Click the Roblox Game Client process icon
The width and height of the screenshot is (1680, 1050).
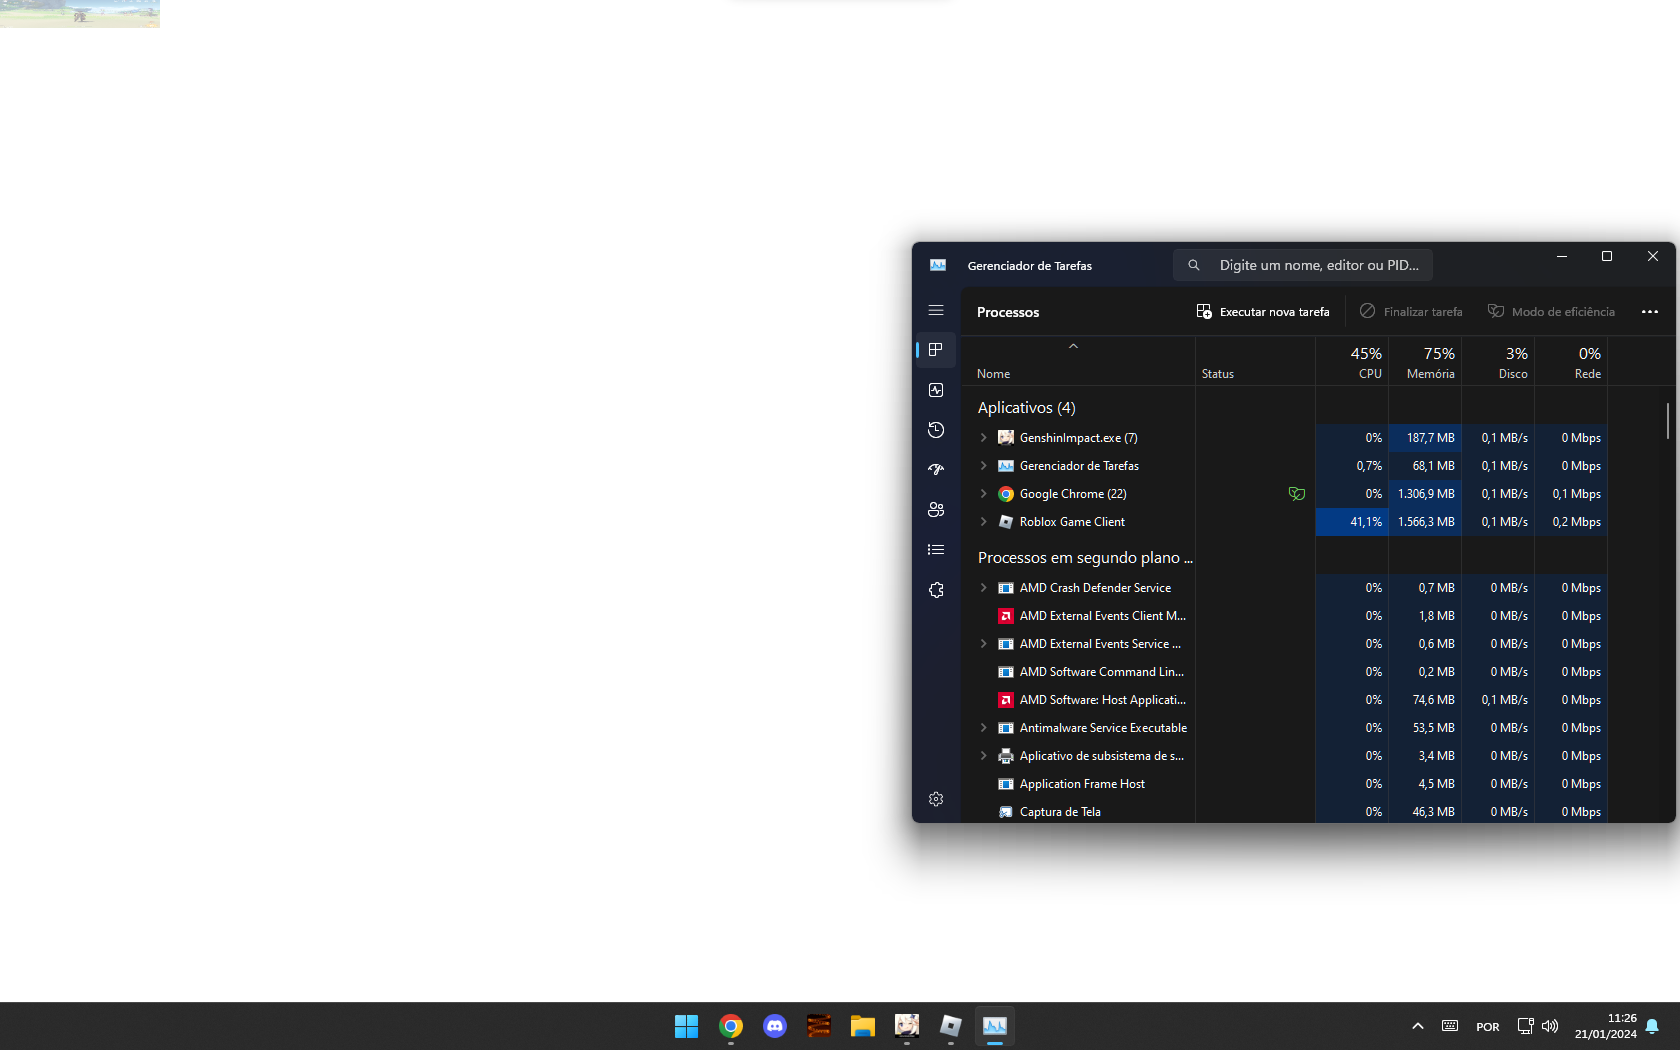coord(1006,522)
